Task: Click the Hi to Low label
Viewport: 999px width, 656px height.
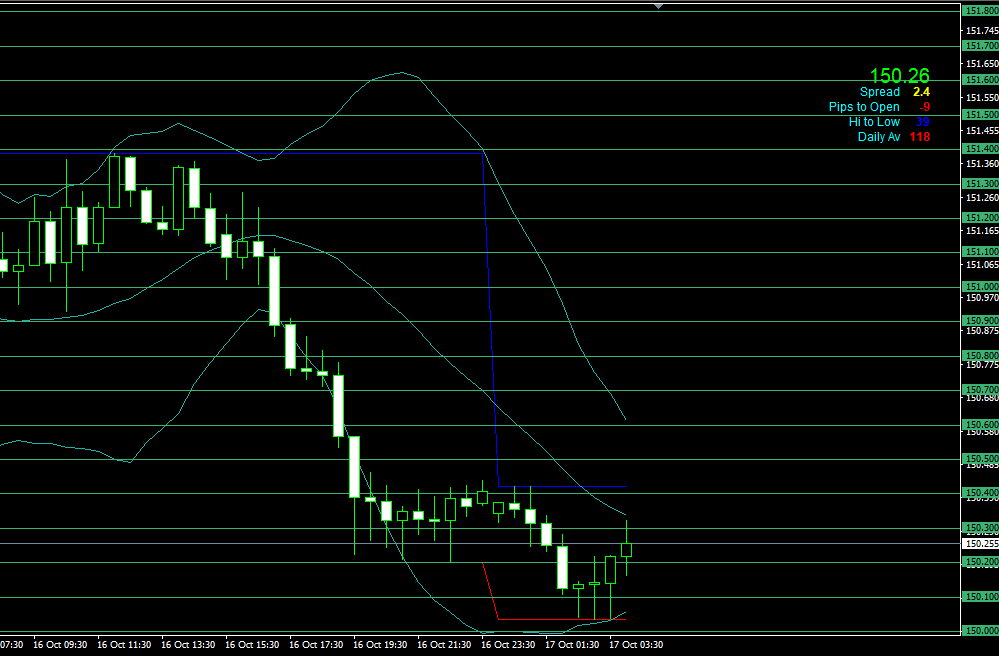Action: pyautogui.click(x=874, y=122)
